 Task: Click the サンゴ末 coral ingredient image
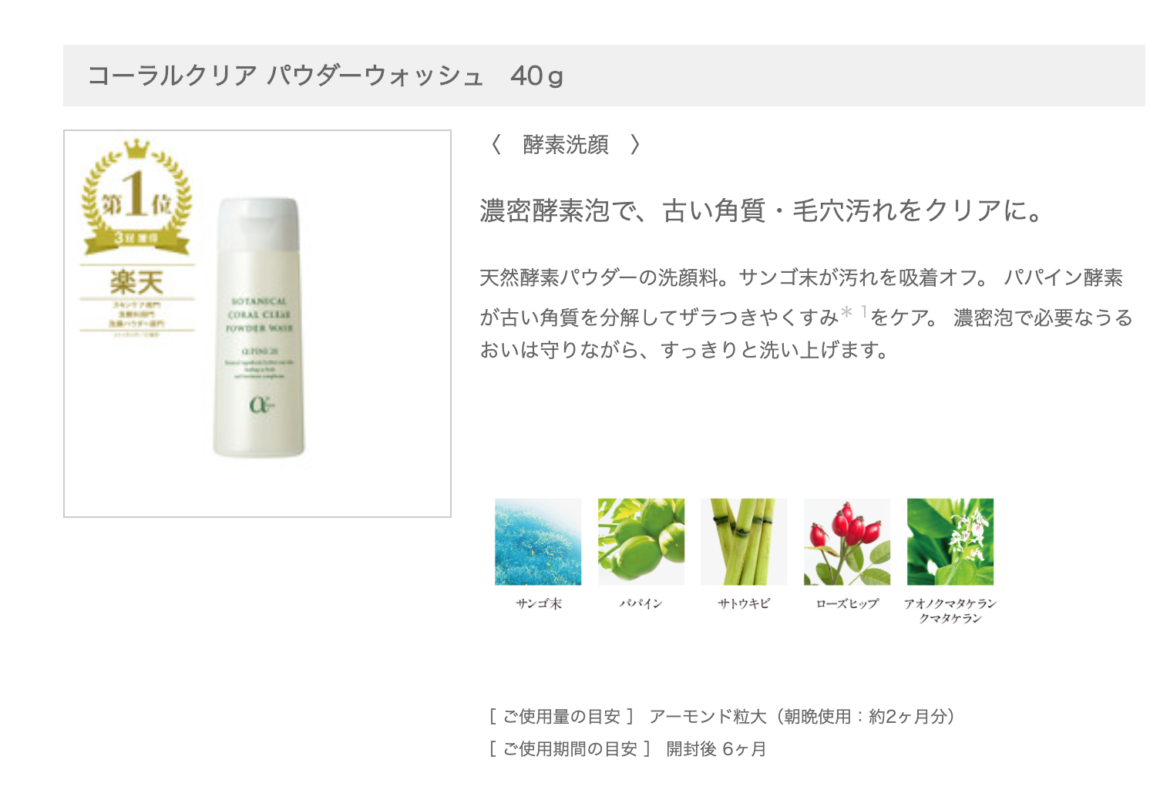[x=538, y=542]
